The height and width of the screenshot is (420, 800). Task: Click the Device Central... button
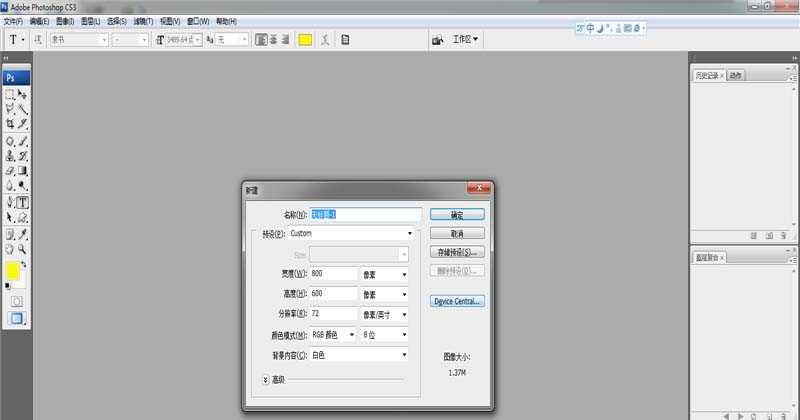tap(457, 300)
